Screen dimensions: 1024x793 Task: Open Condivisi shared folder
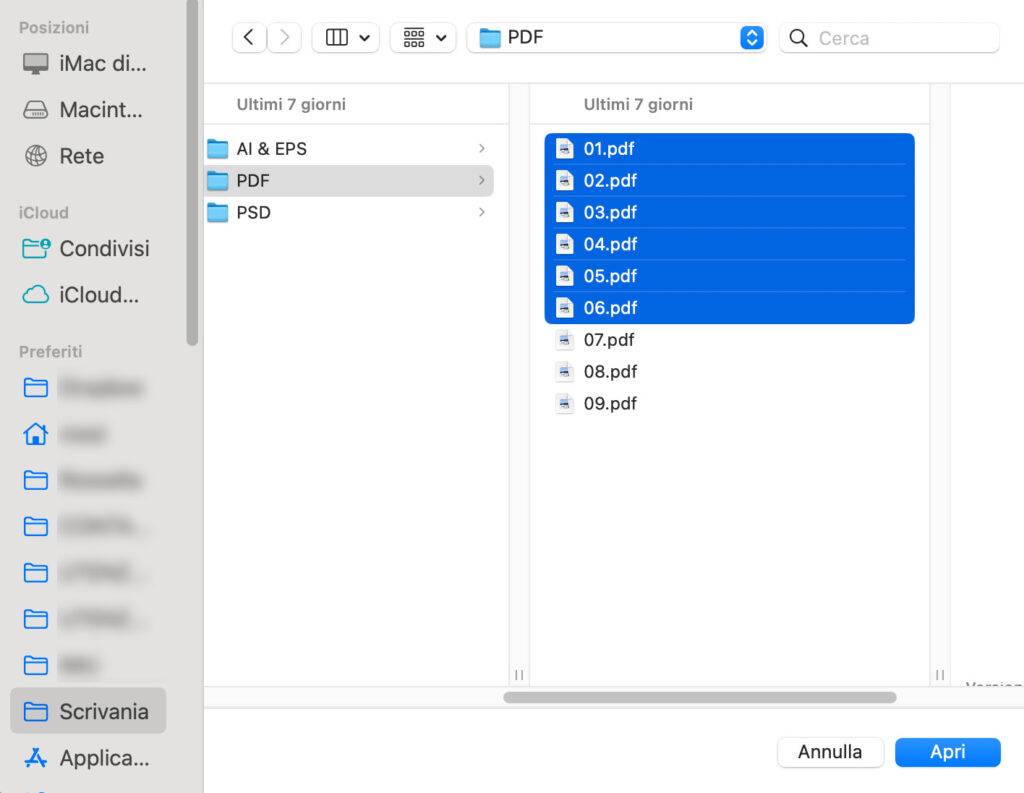86,249
